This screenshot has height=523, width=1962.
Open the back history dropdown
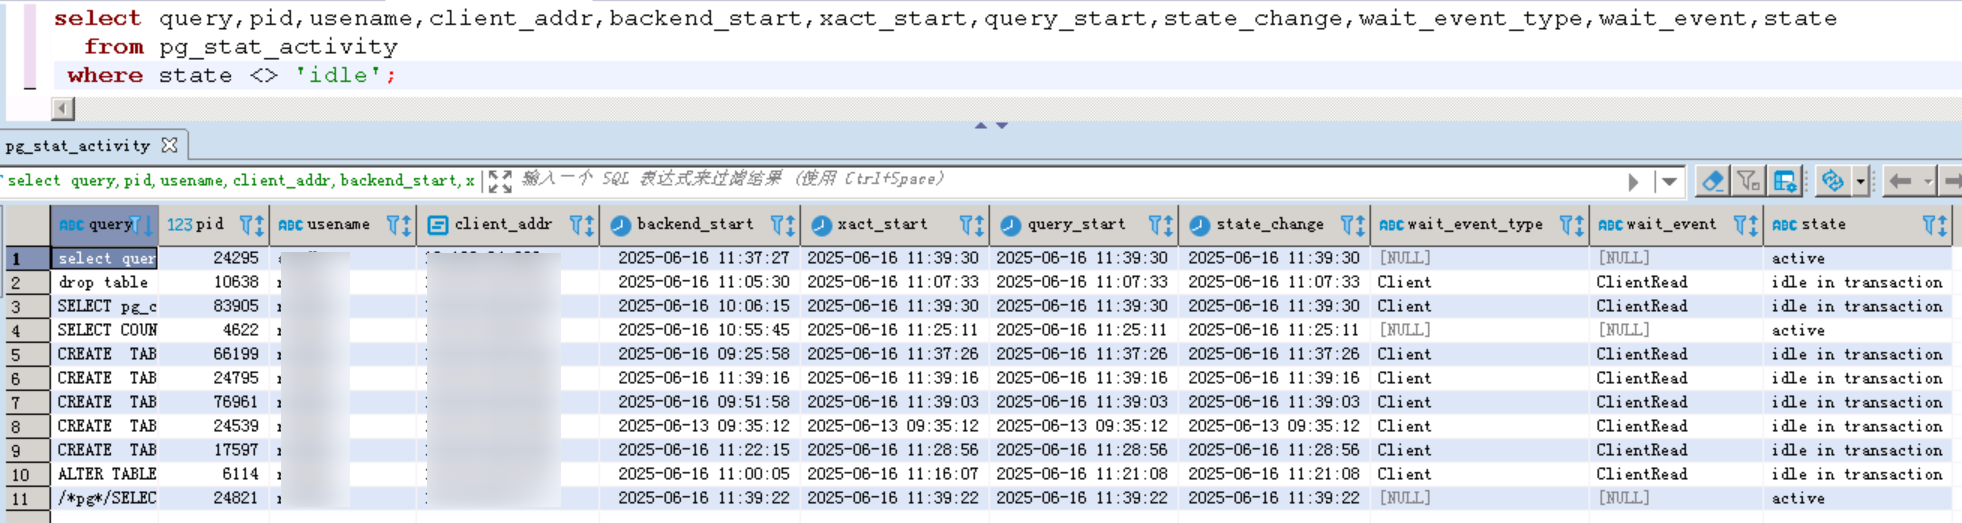1927,181
